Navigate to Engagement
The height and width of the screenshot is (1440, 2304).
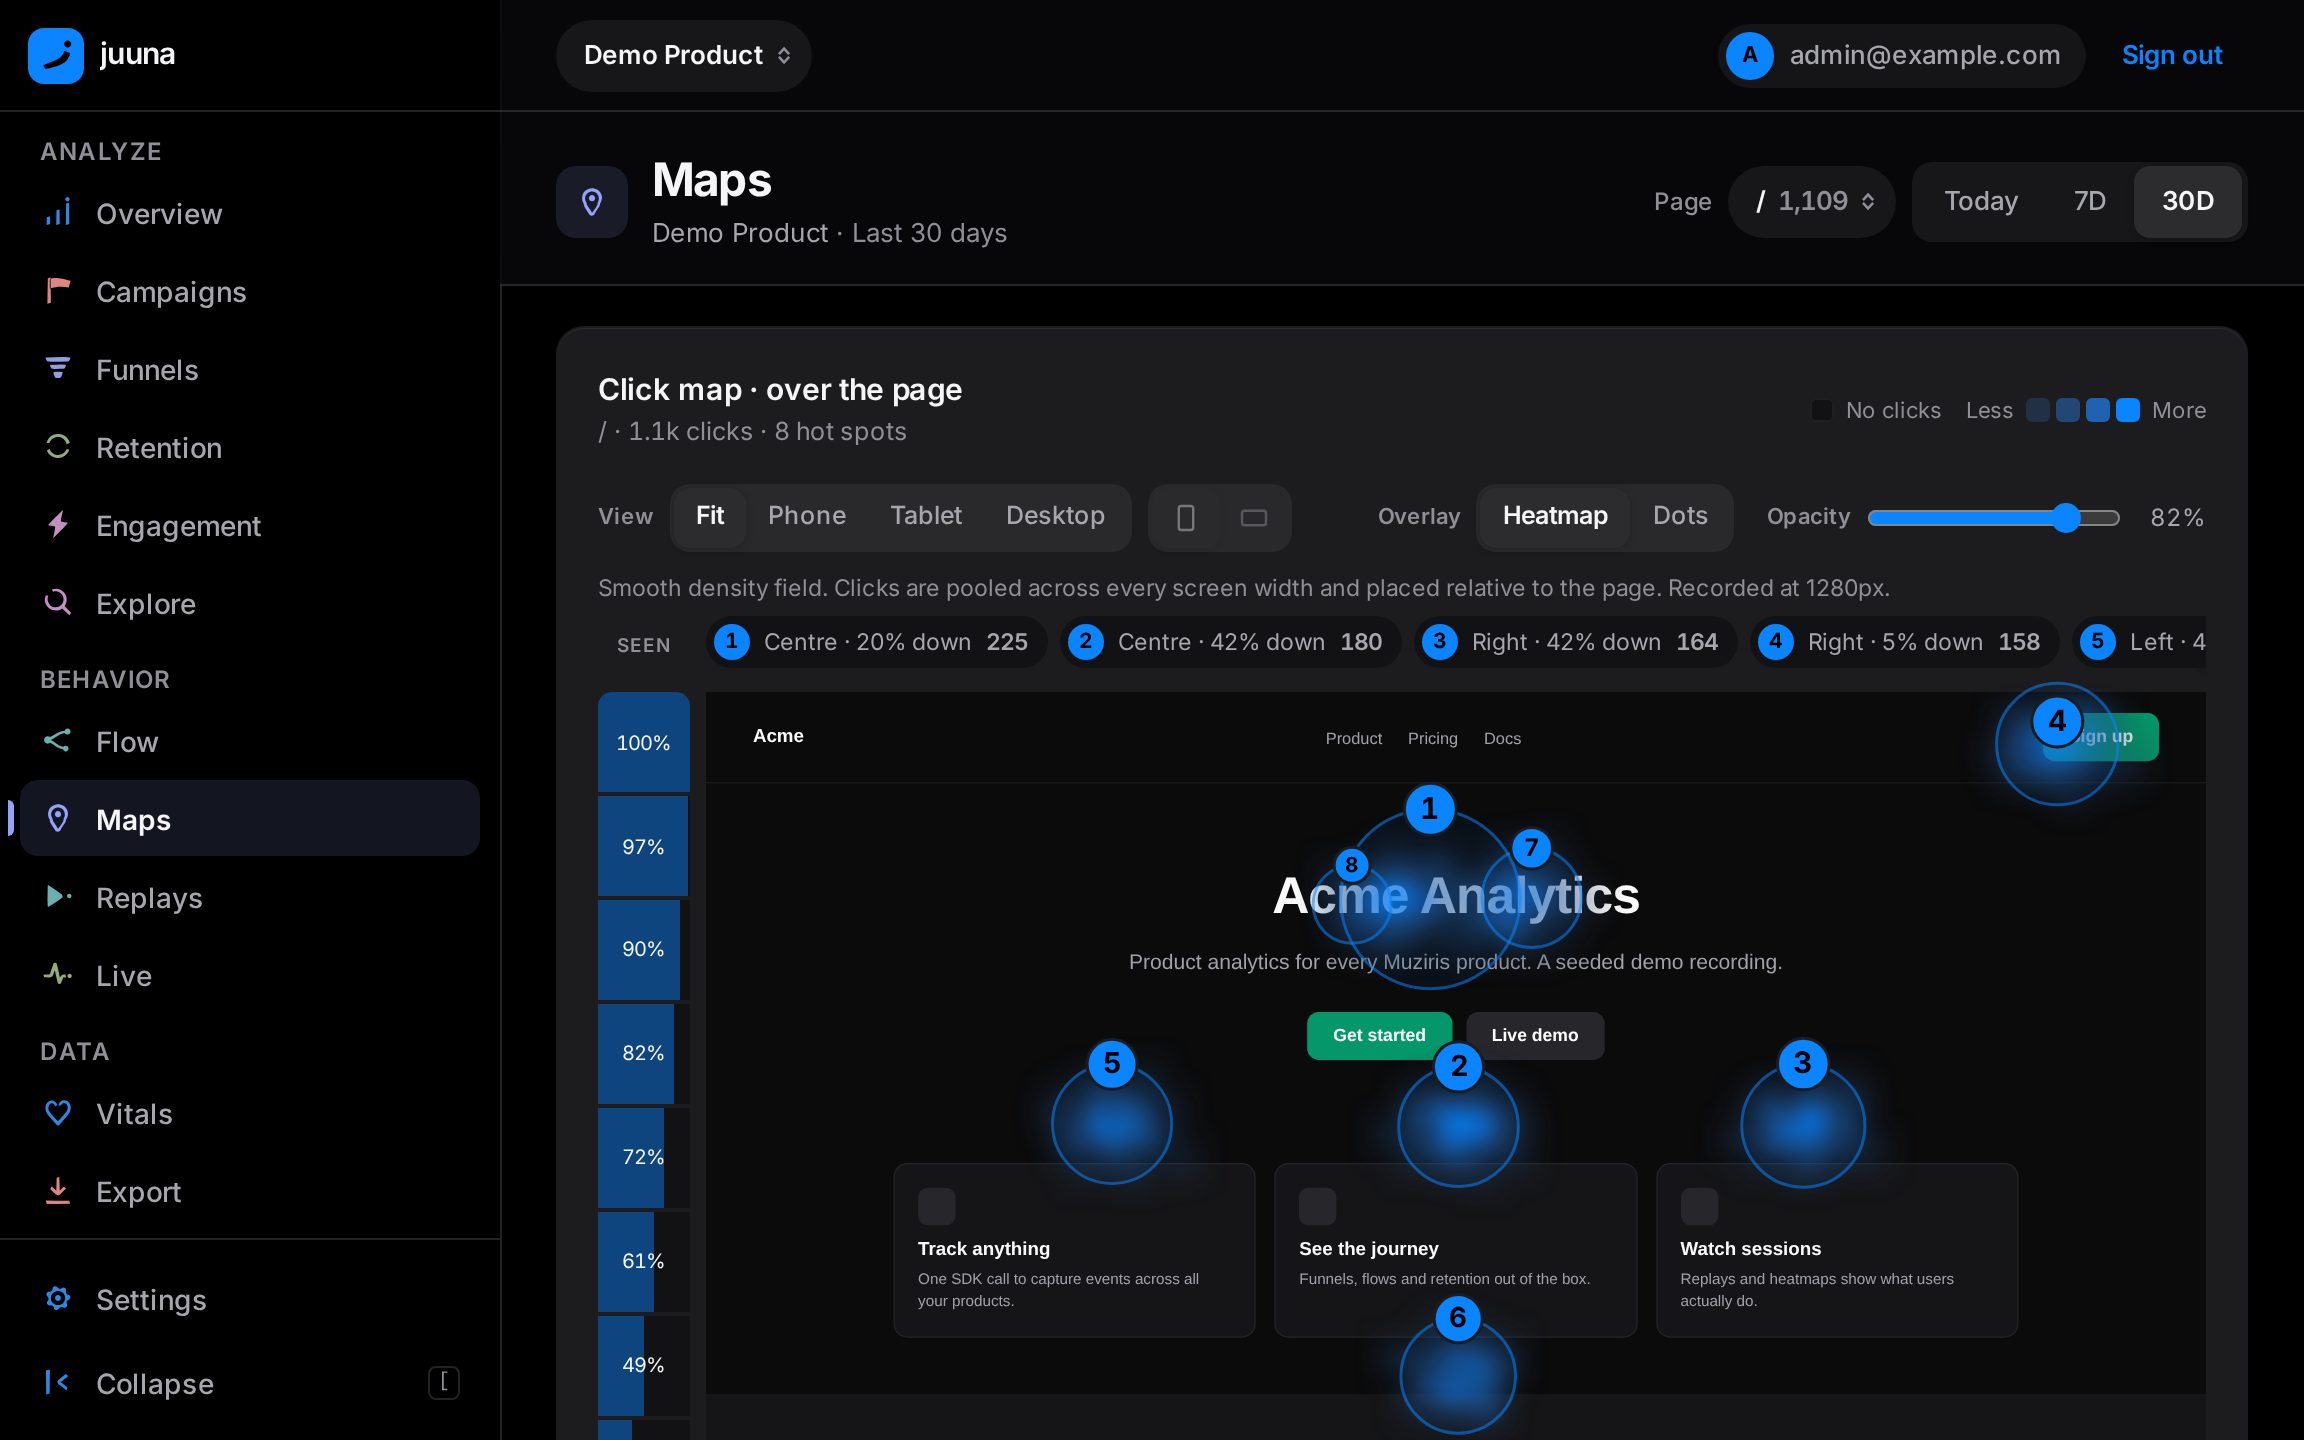coord(249,526)
